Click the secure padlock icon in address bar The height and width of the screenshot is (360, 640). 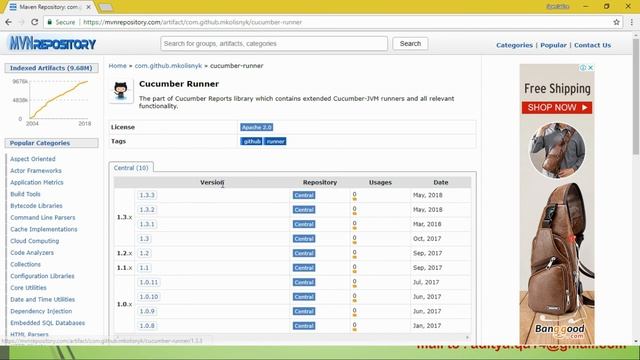(x=50, y=22)
